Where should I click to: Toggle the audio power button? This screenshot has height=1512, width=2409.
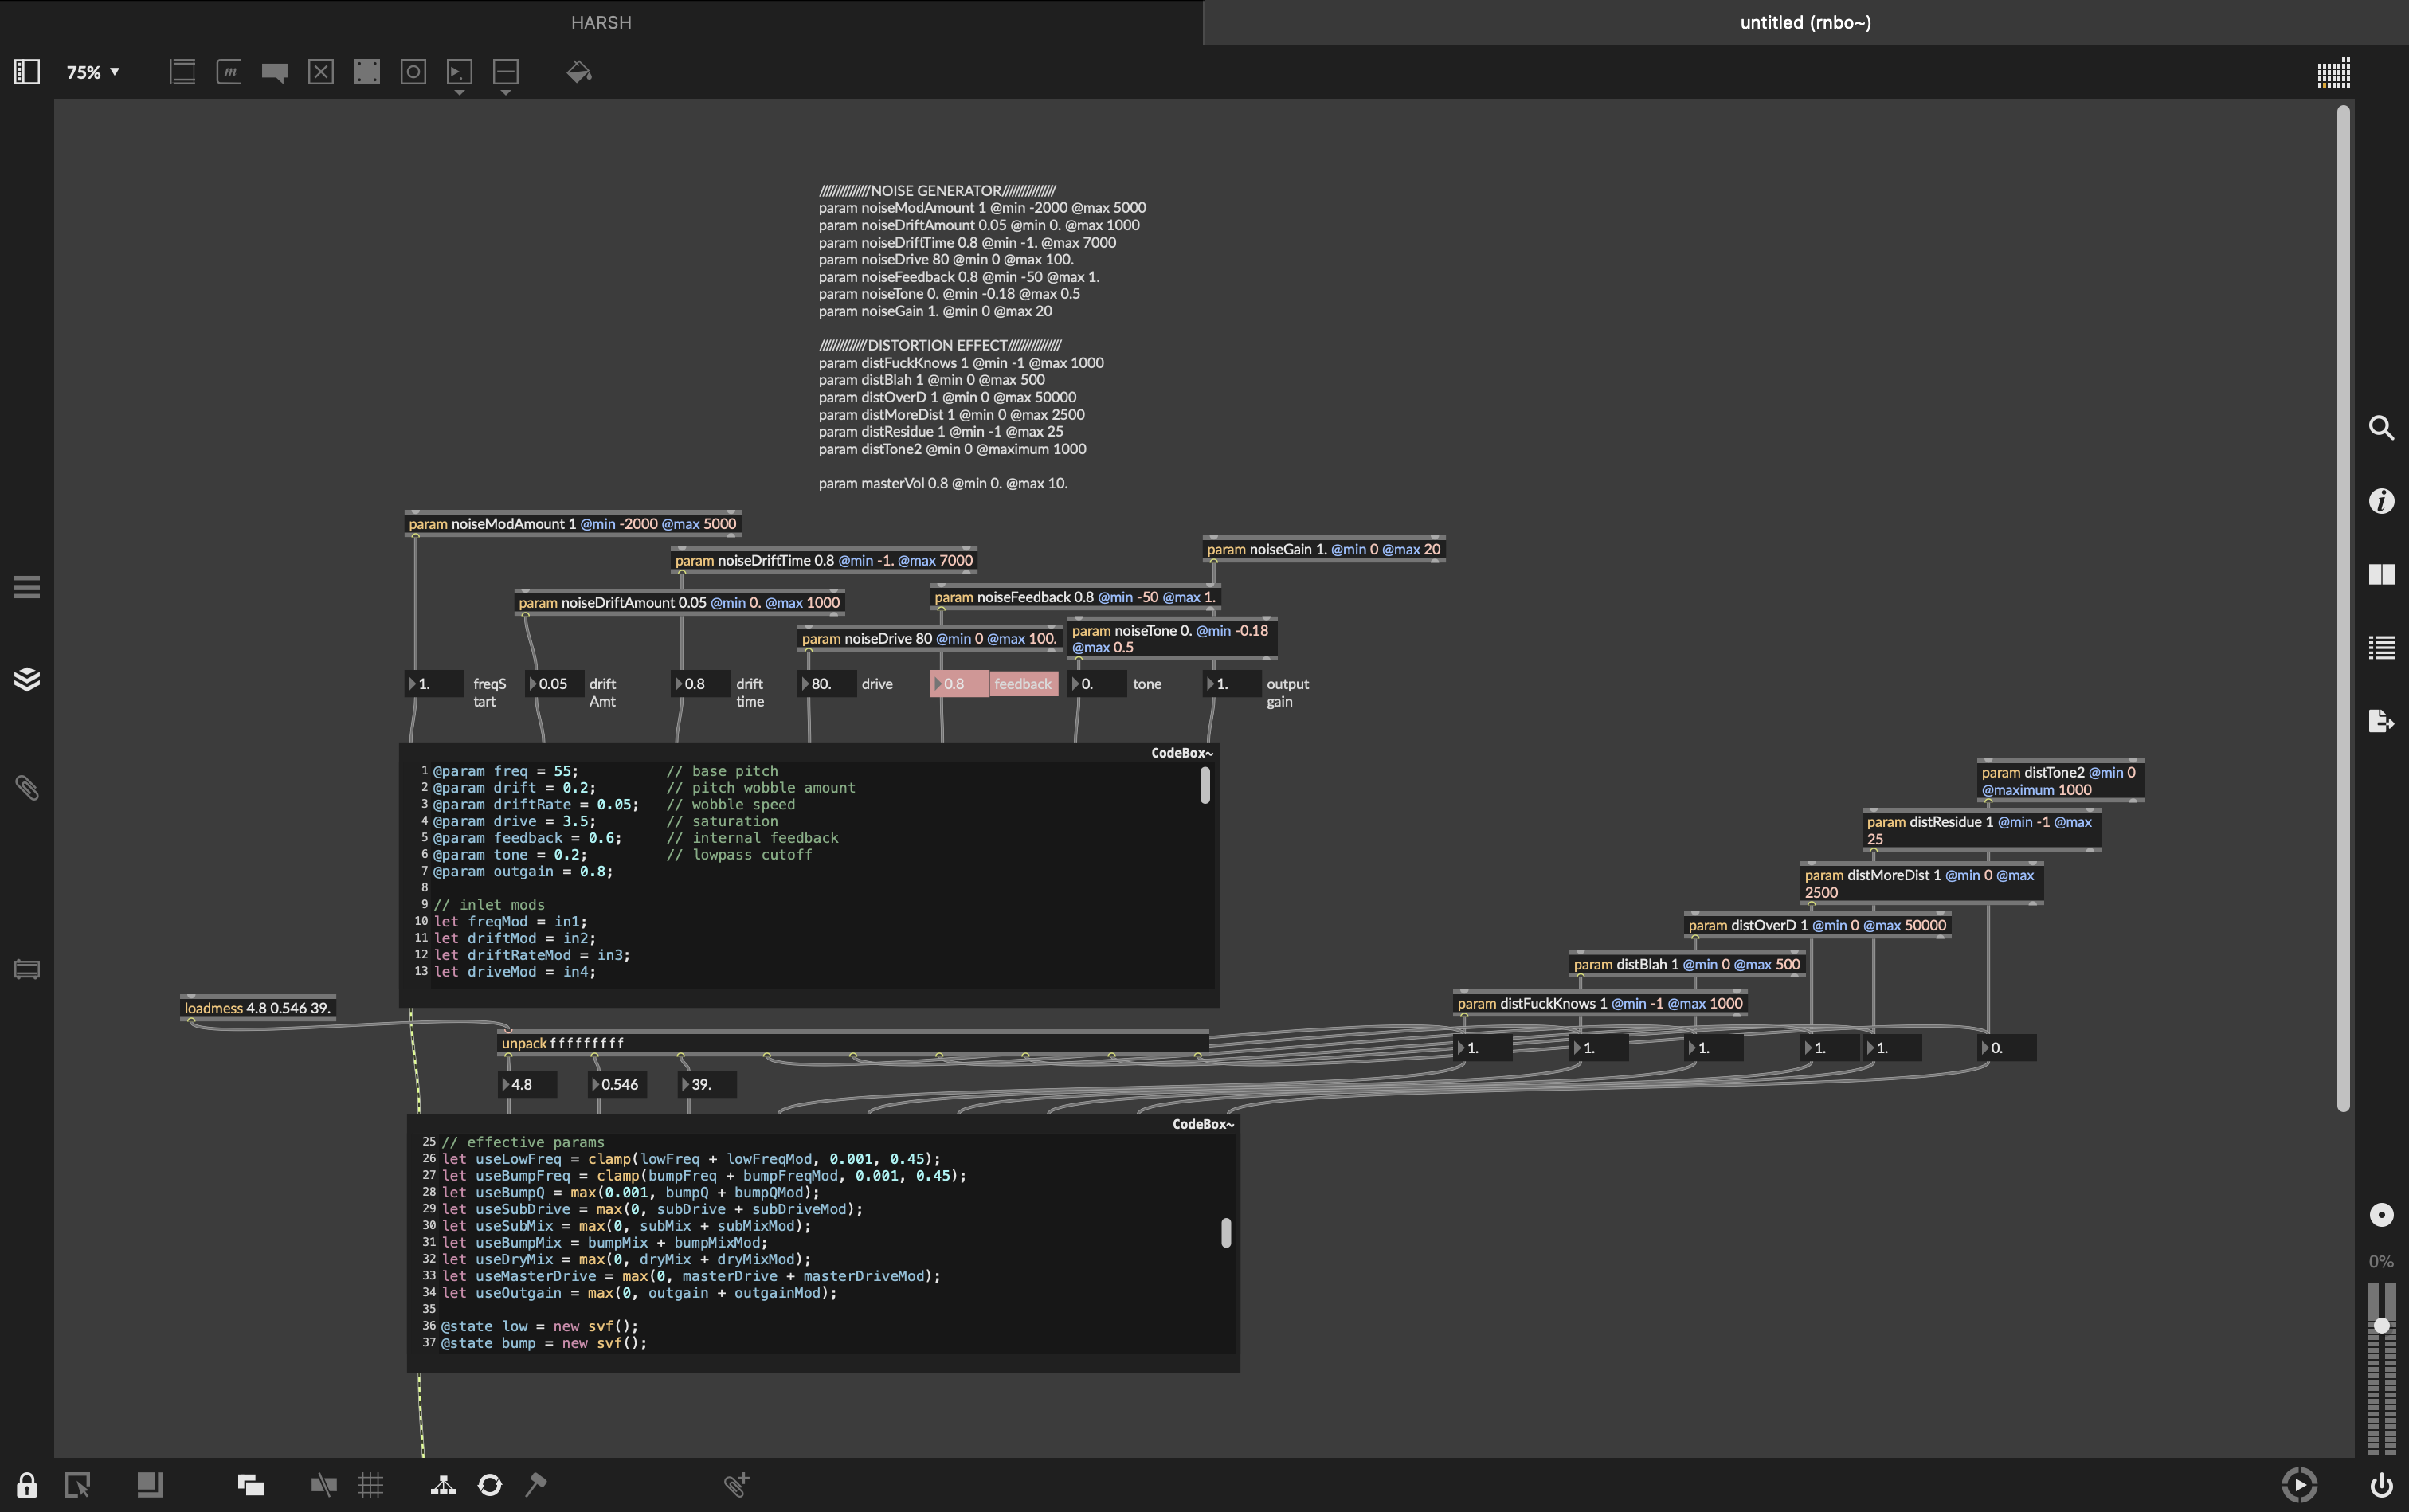point(2381,1484)
